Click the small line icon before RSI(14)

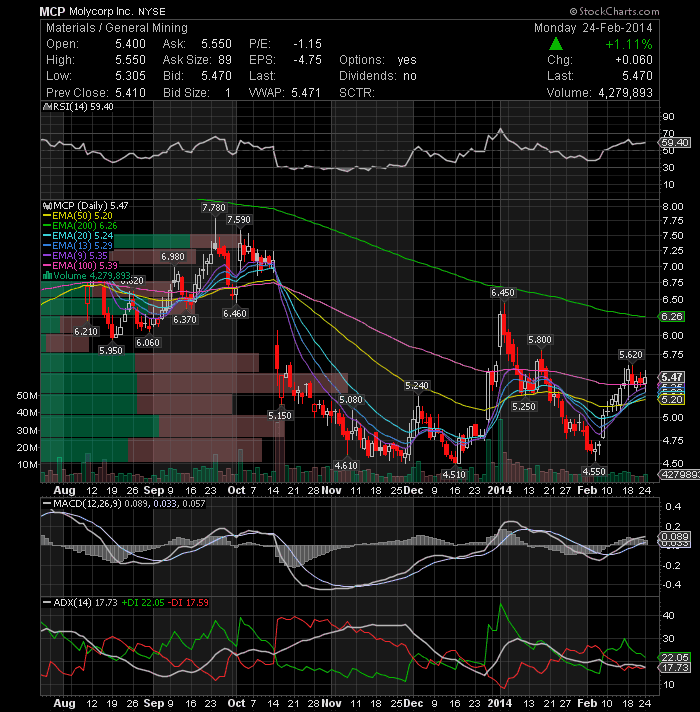[x=47, y=107]
